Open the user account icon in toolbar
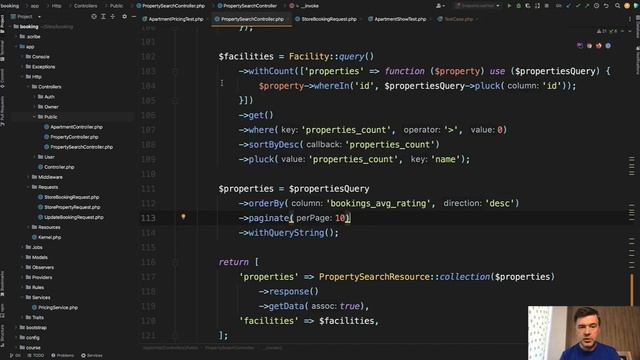This screenshot has width=640, height=360. pyautogui.click(x=440, y=6)
